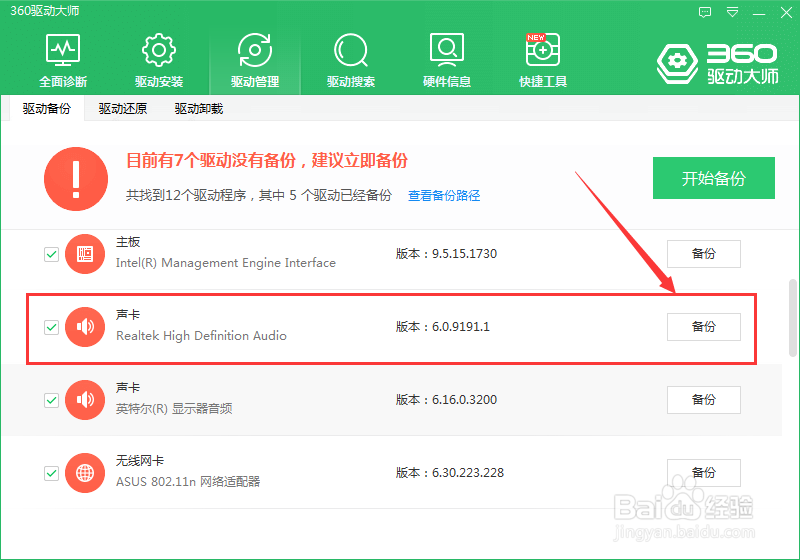Click 备份 for Realtek High Definition Audio

(704, 327)
